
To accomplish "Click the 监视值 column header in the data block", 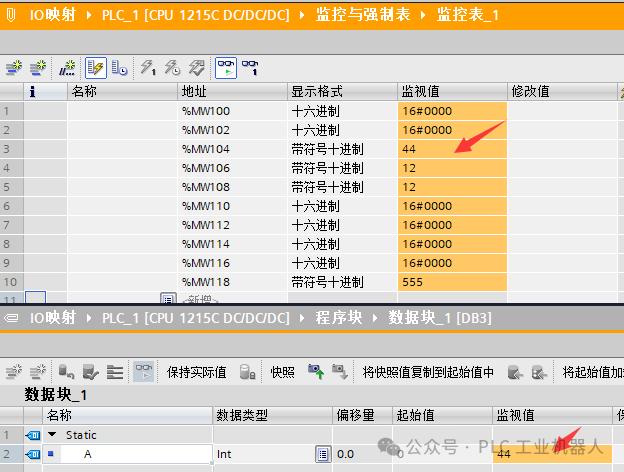I will pyautogui.click(x=552, y=415).
